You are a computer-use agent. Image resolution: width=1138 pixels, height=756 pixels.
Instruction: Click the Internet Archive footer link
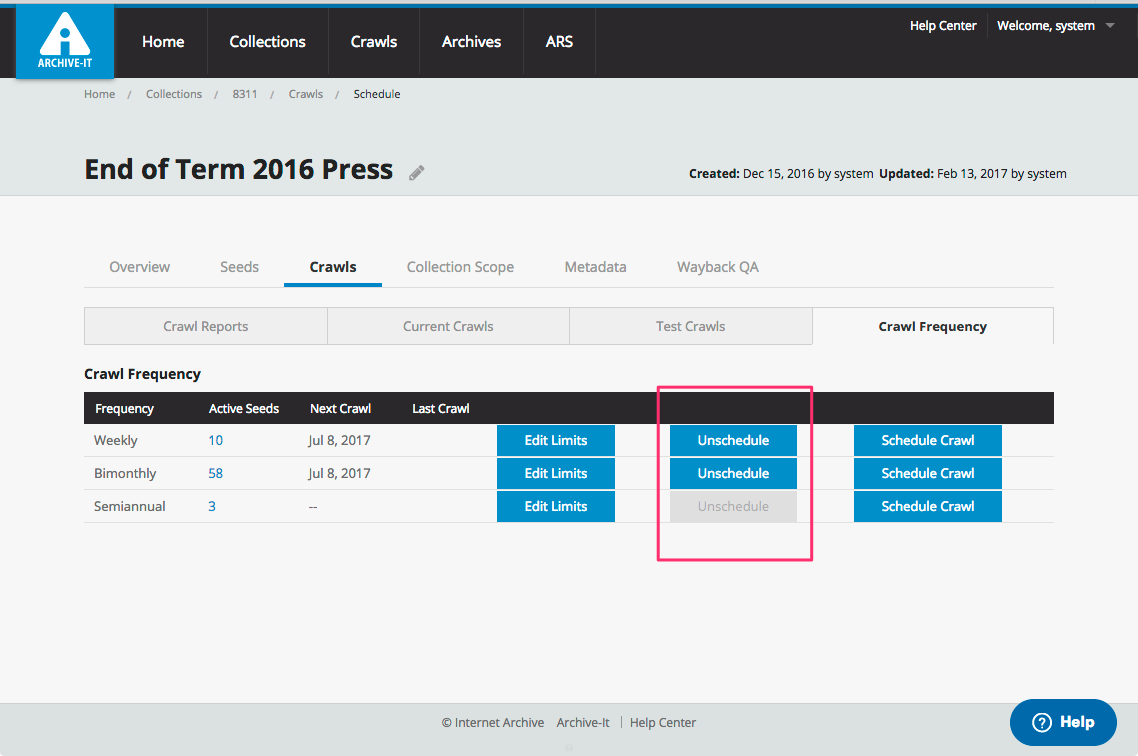click(x=499, y=722)
